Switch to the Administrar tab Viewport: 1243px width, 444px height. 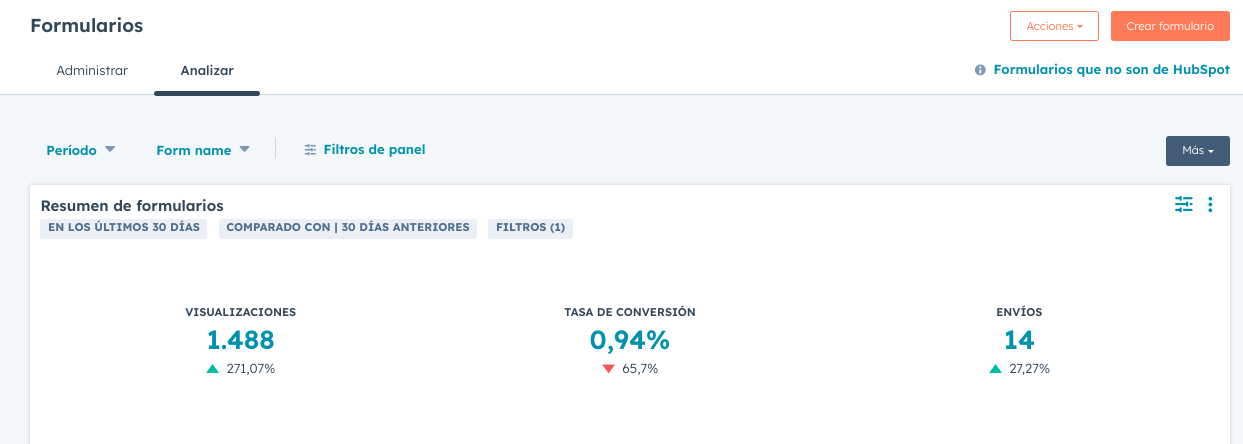pyautogui.click(x=92, y=71)
